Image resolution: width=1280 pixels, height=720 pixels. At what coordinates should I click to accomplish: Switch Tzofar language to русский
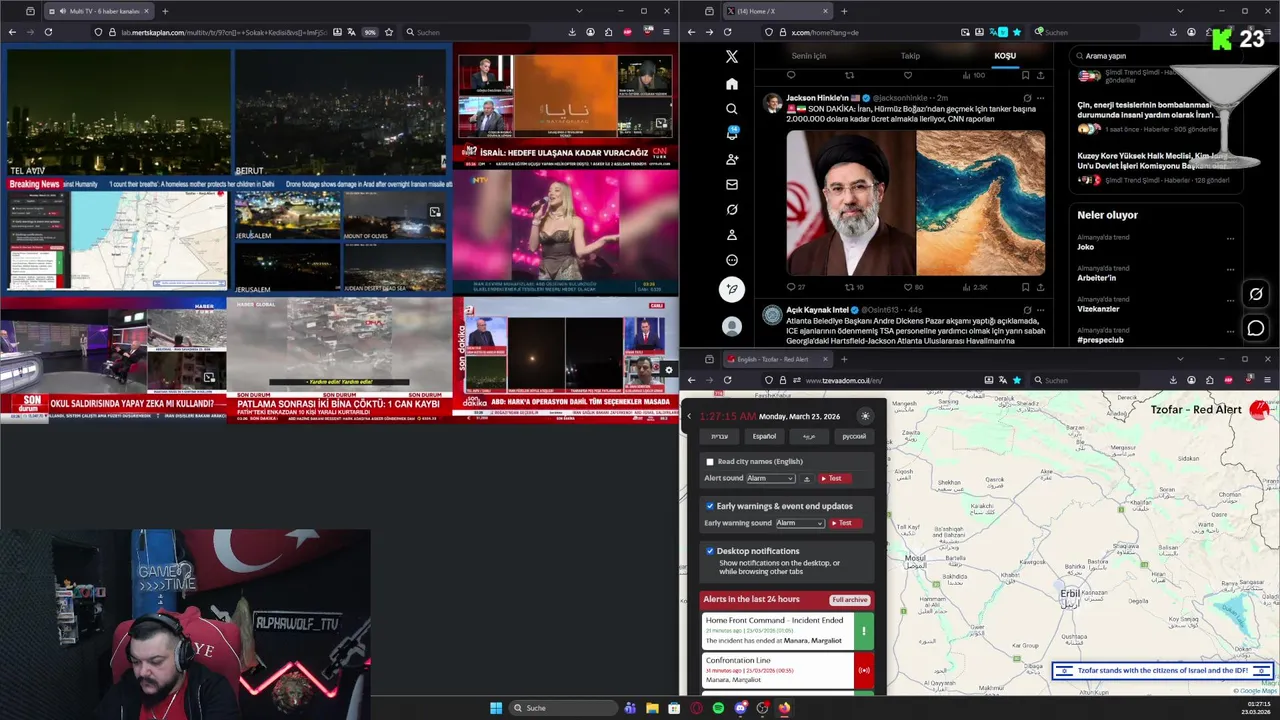(854, 436)
